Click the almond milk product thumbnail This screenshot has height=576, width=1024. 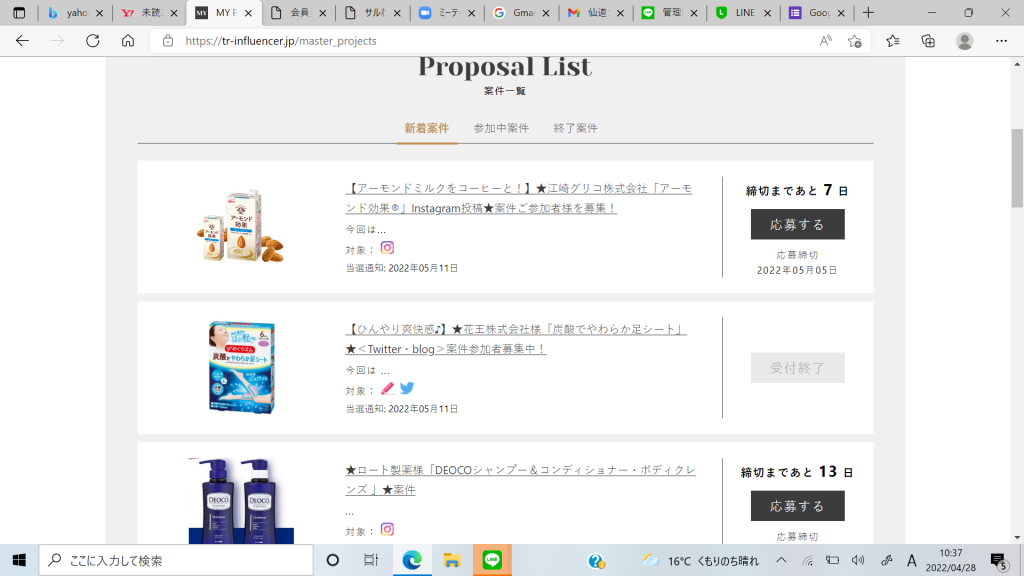tap(241, 226)
